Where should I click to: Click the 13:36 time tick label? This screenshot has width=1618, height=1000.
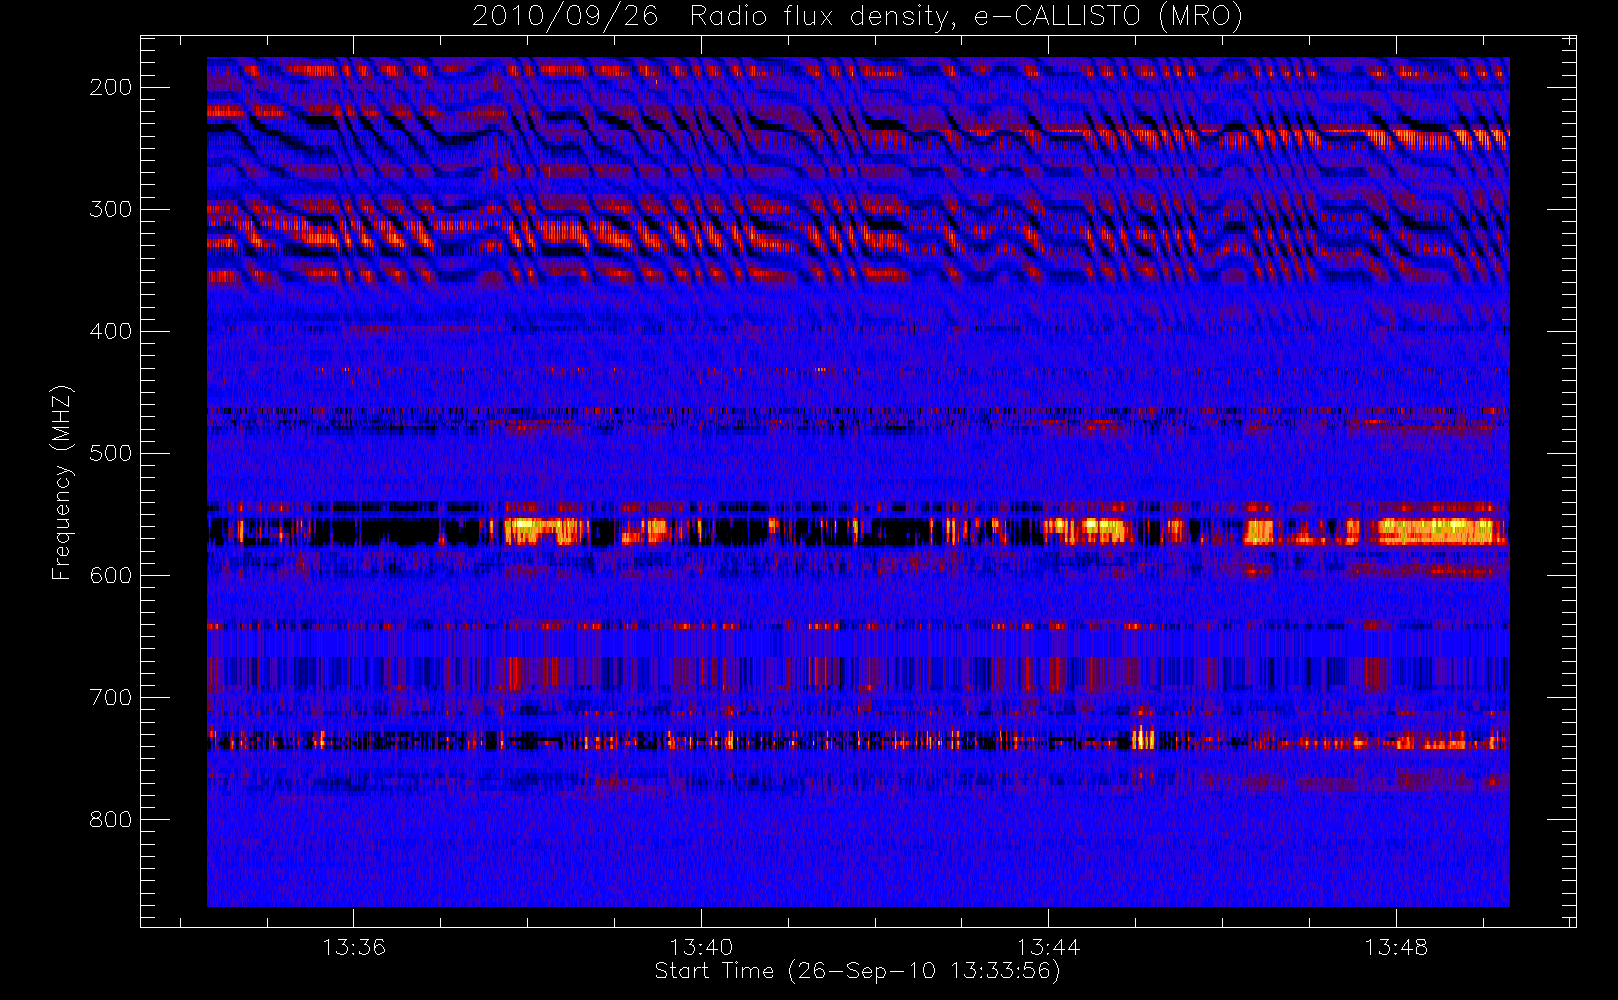click(354, 947)
